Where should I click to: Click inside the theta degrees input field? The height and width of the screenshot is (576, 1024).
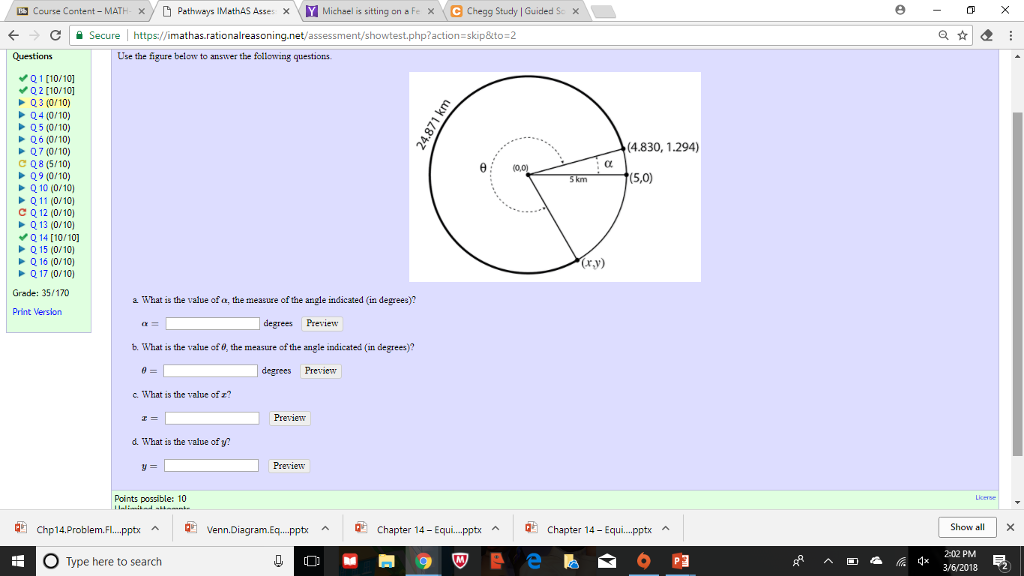211,370
